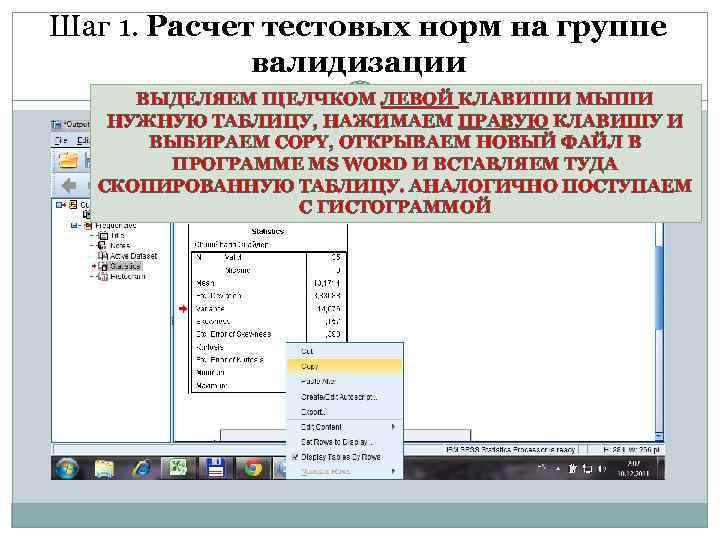
Task: Open Google Chrome from the taskbar
Action: tap(252, 469)
